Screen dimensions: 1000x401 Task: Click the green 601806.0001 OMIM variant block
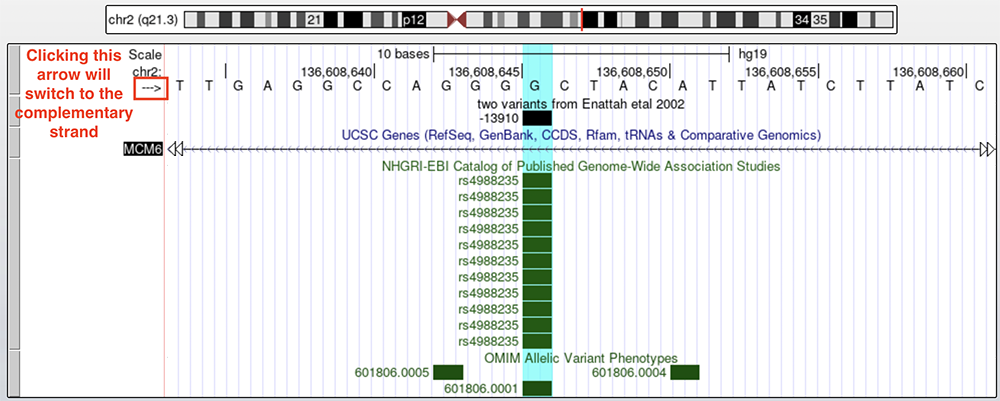537,388
